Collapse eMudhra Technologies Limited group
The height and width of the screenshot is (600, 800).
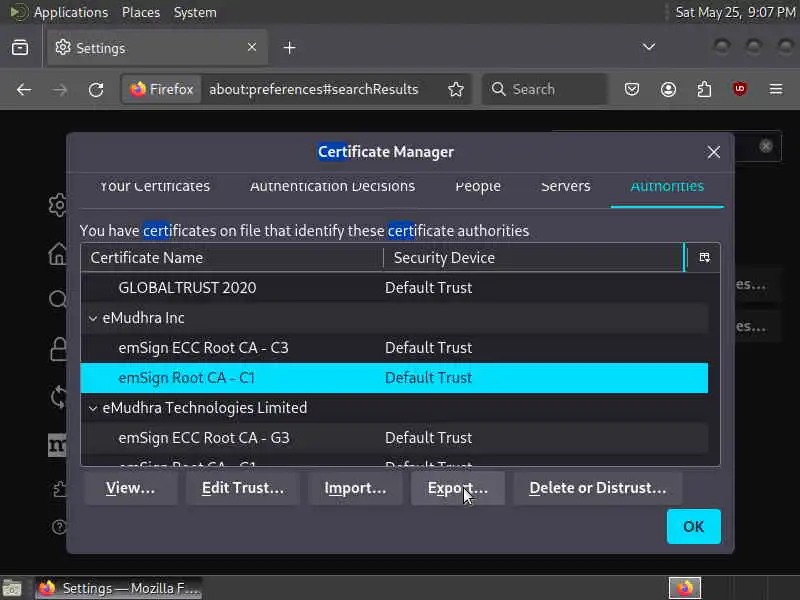(x=93, y=408)
